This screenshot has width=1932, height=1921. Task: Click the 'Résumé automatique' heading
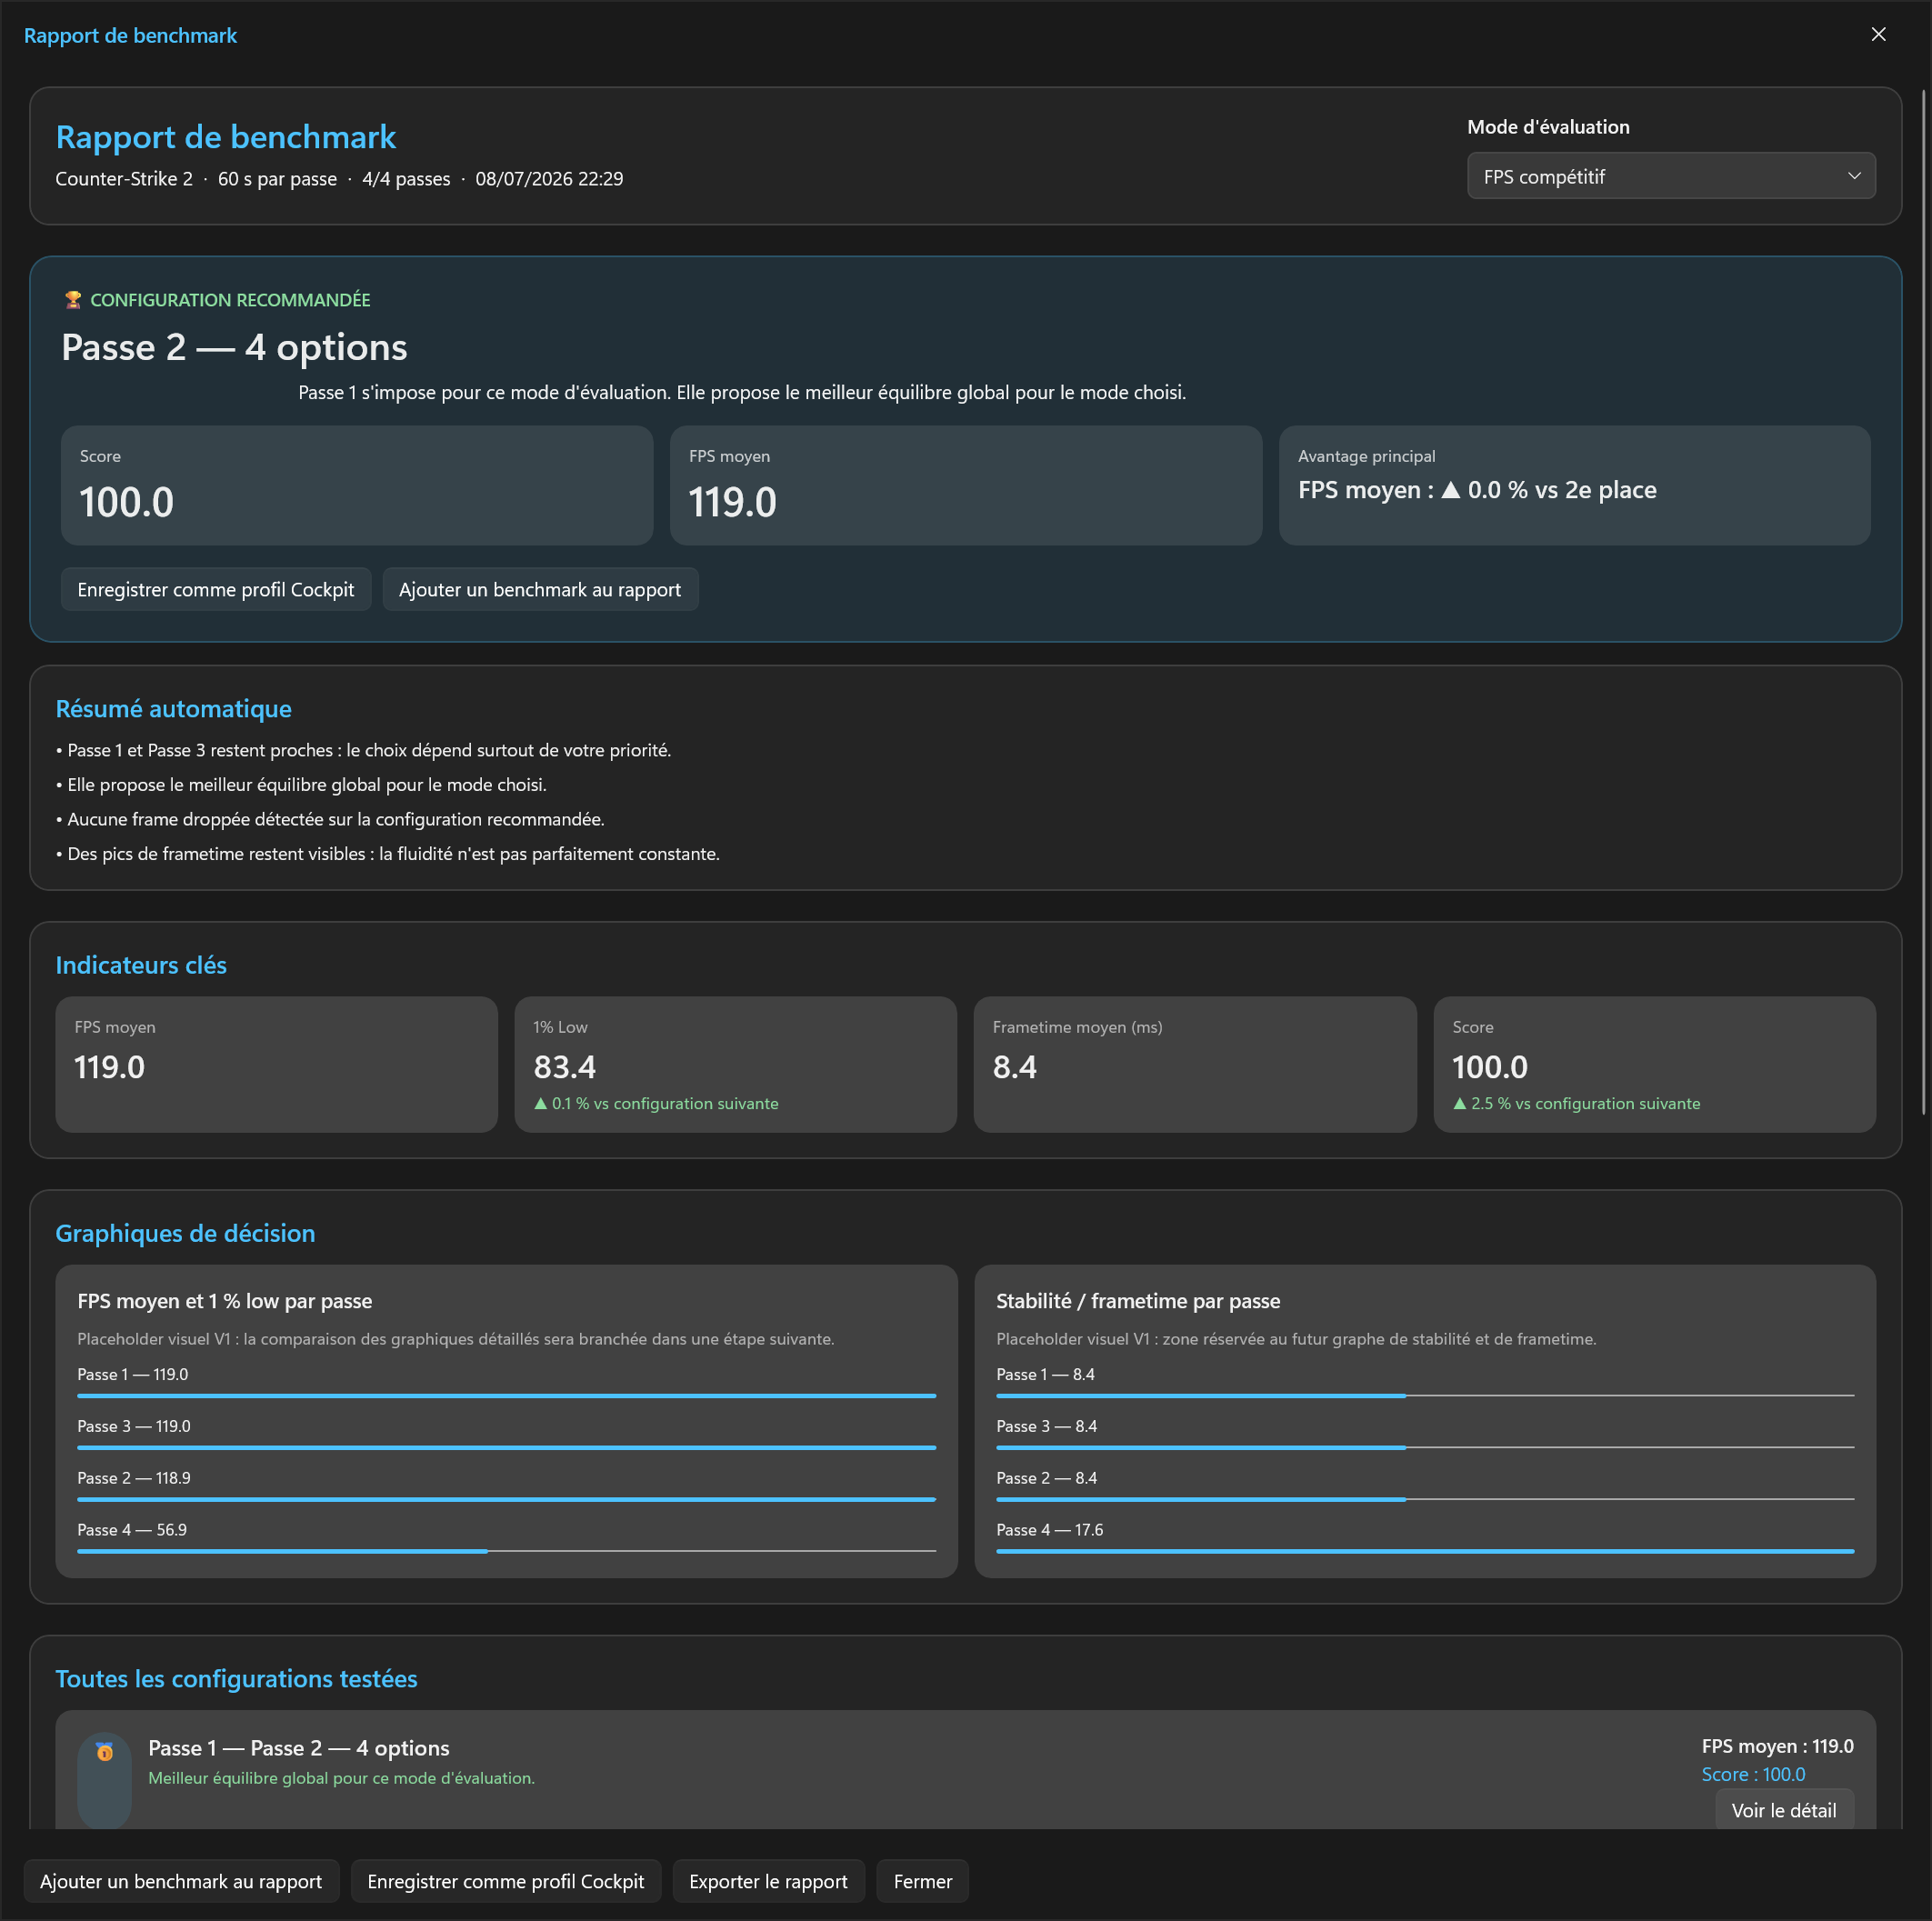click(173, 709)
